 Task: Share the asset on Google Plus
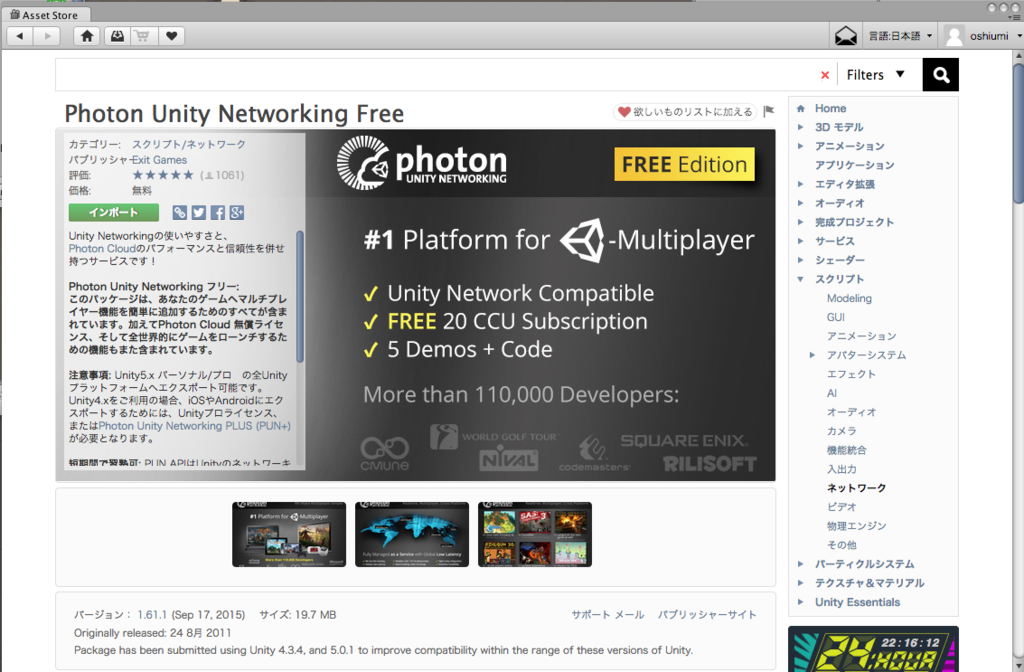[x=236, y=212]
